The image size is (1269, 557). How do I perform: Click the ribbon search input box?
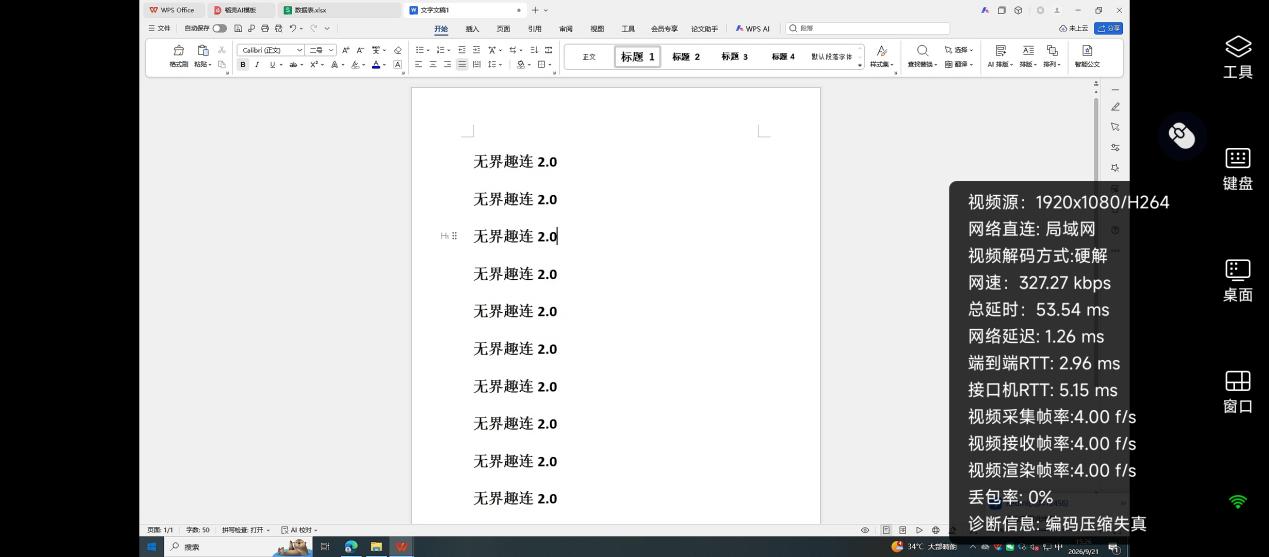coord(867,28)
